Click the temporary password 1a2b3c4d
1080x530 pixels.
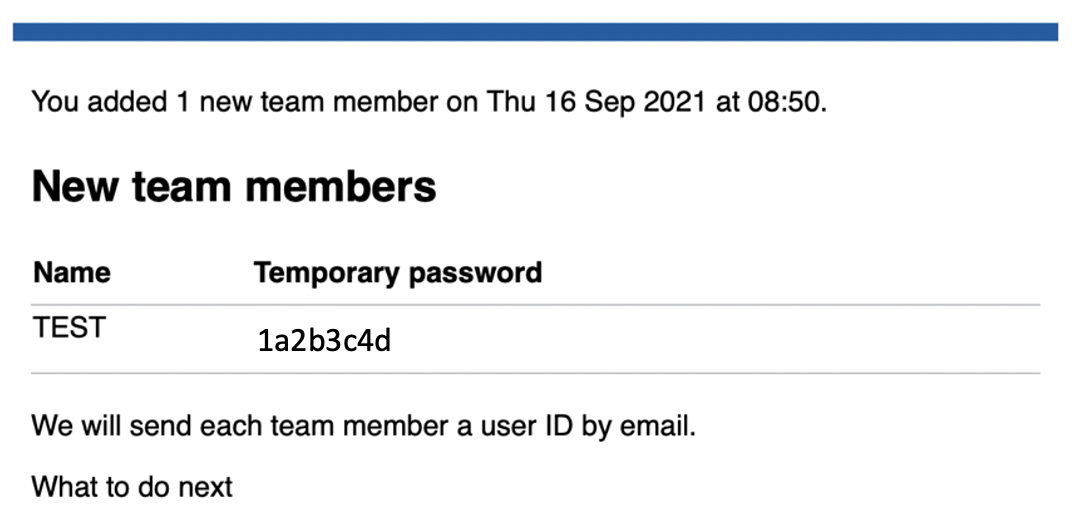[324, 341]
